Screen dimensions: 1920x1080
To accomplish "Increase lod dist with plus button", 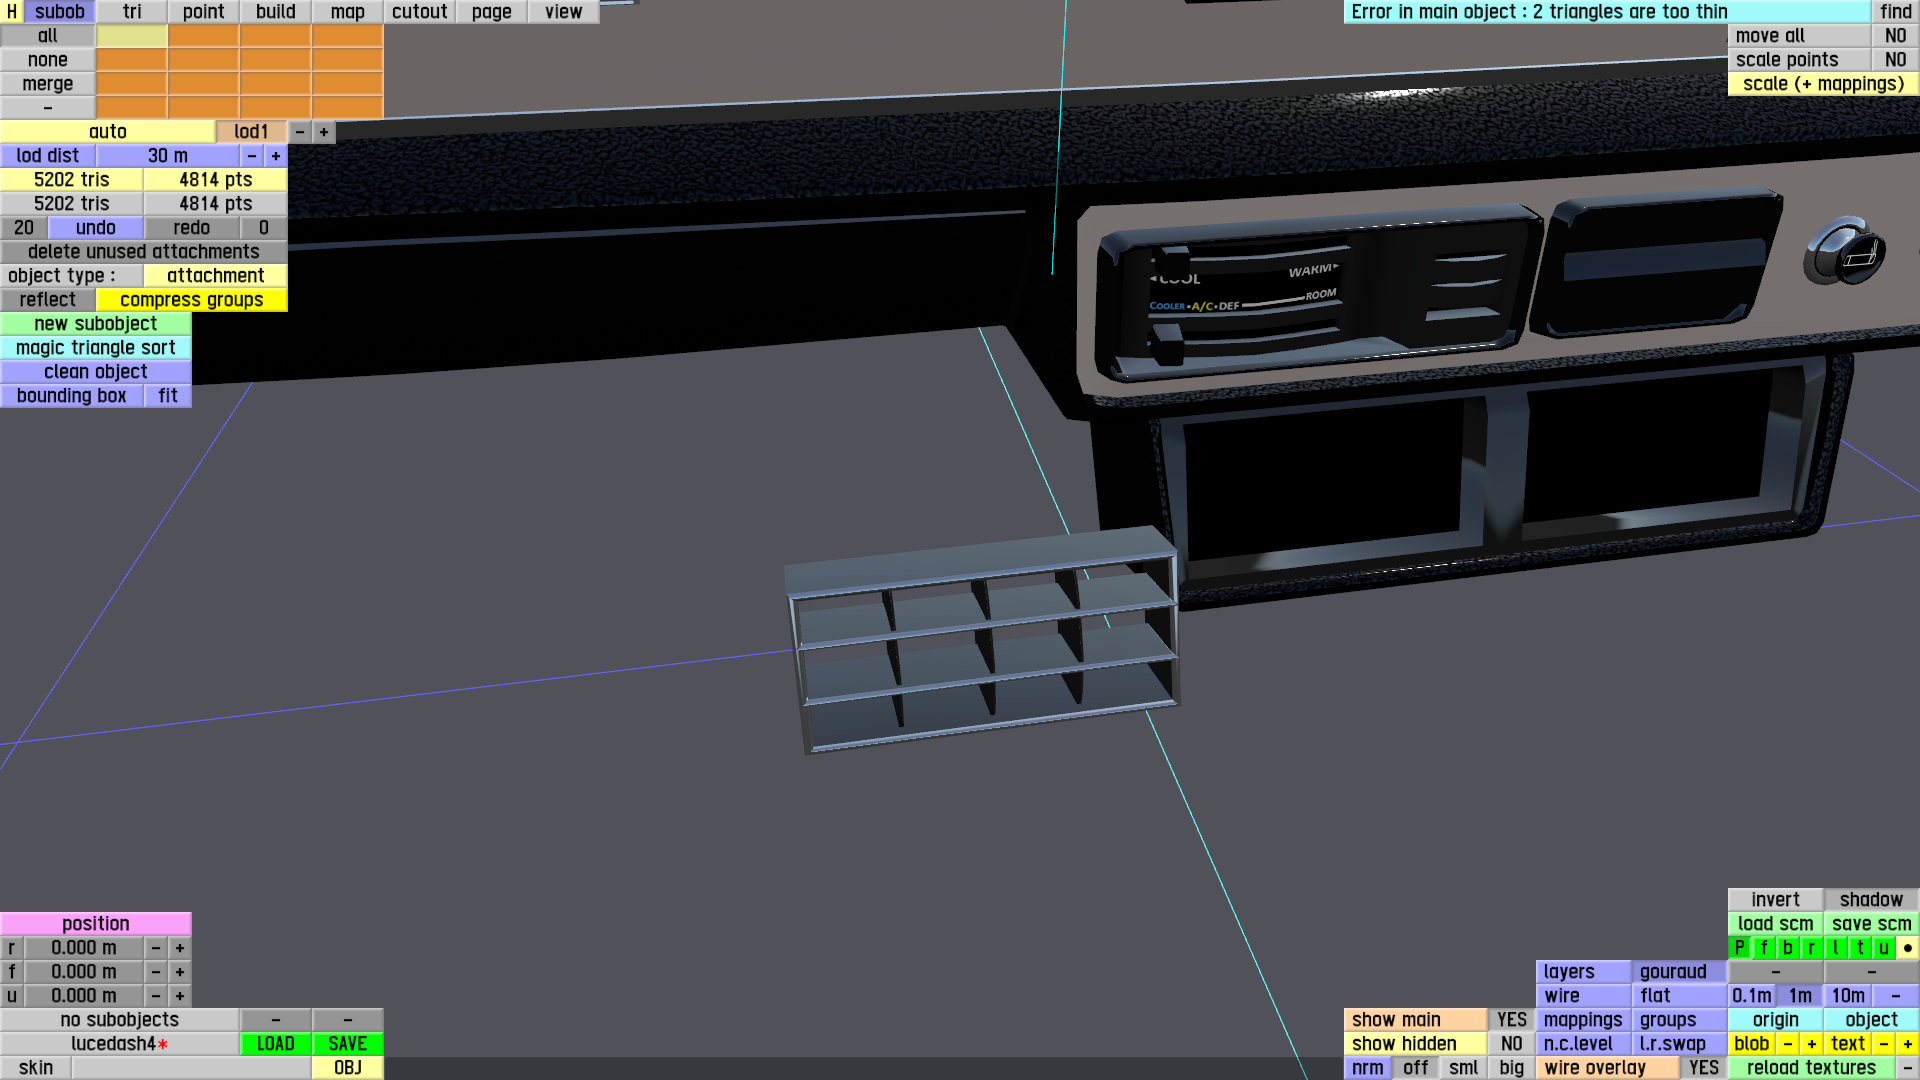I will [x=276, y=156].
